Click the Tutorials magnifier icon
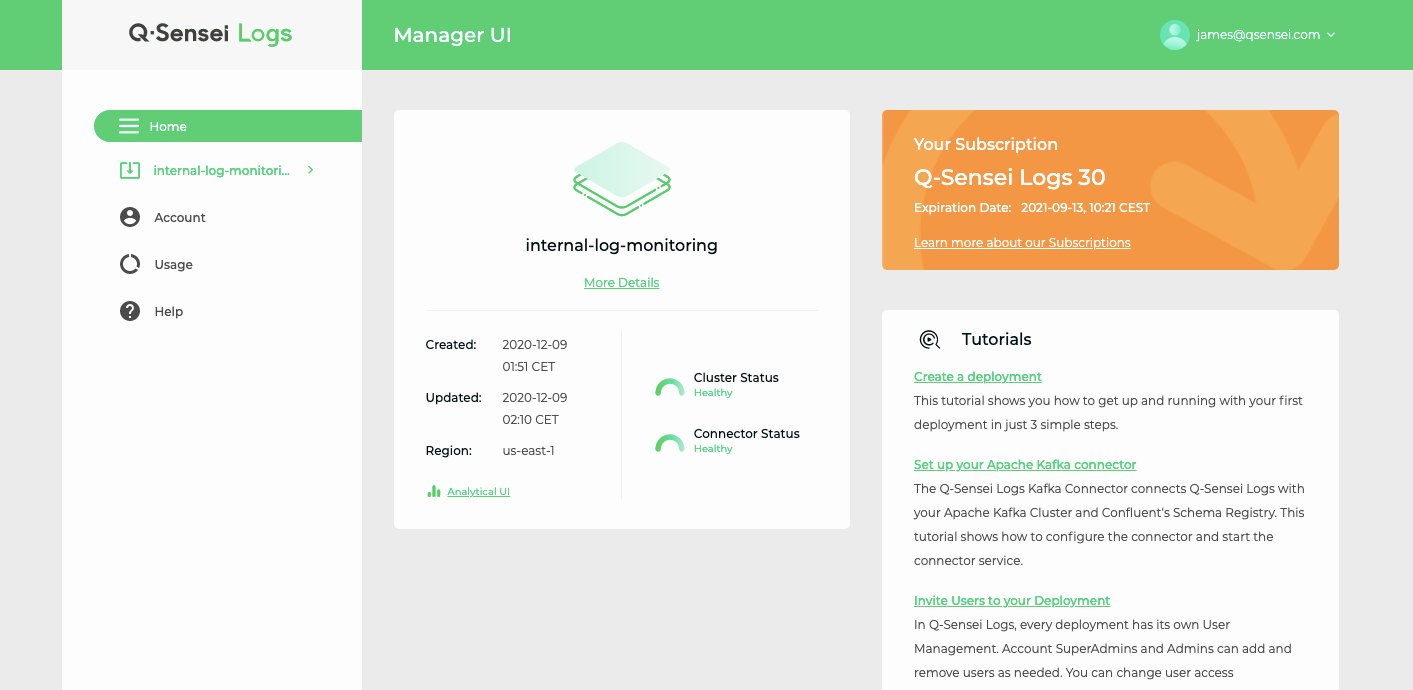1413x690 pixels. click(x=930, y=340)
